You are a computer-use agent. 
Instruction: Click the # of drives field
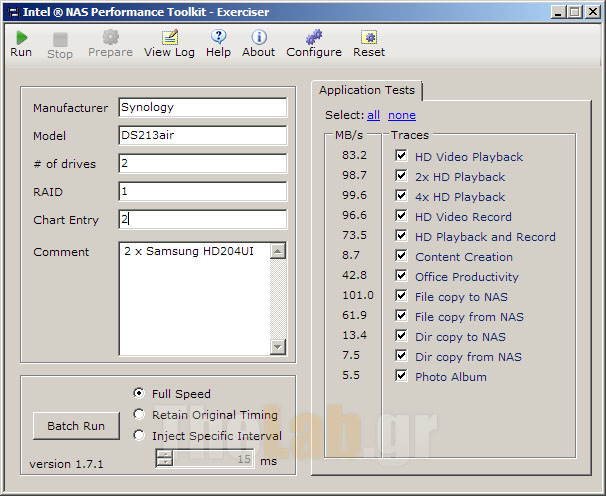(x=203, y=164)
